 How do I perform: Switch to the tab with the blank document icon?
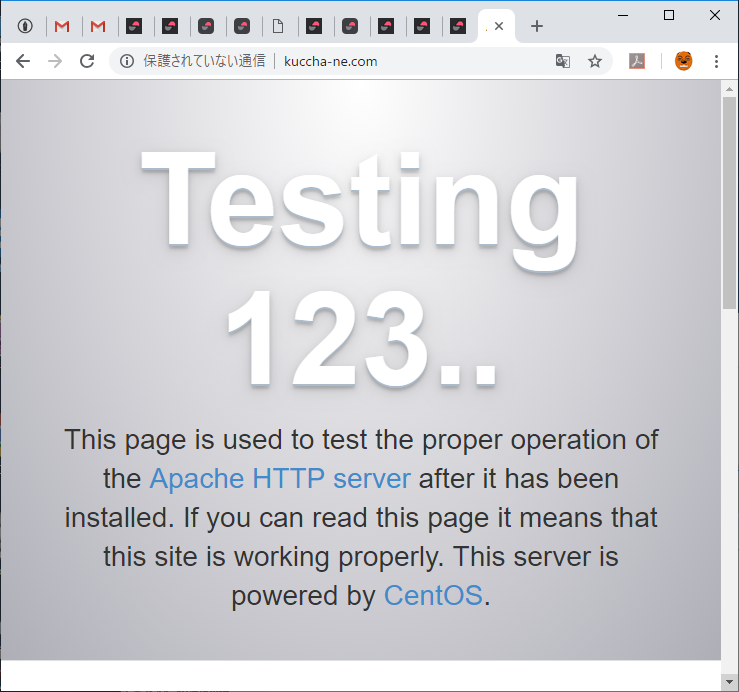point(278,26)
